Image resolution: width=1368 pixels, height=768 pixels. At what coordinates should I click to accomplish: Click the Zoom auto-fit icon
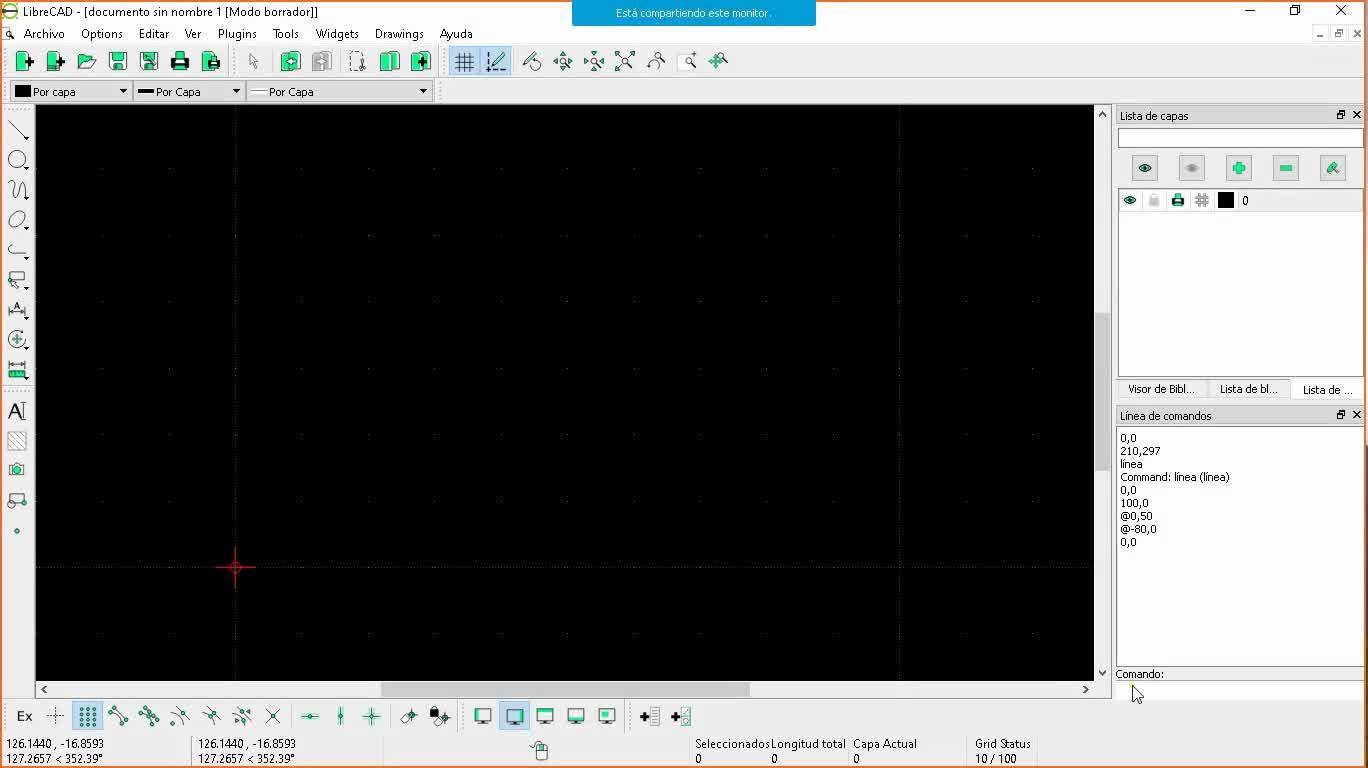(x=625, y=62)
